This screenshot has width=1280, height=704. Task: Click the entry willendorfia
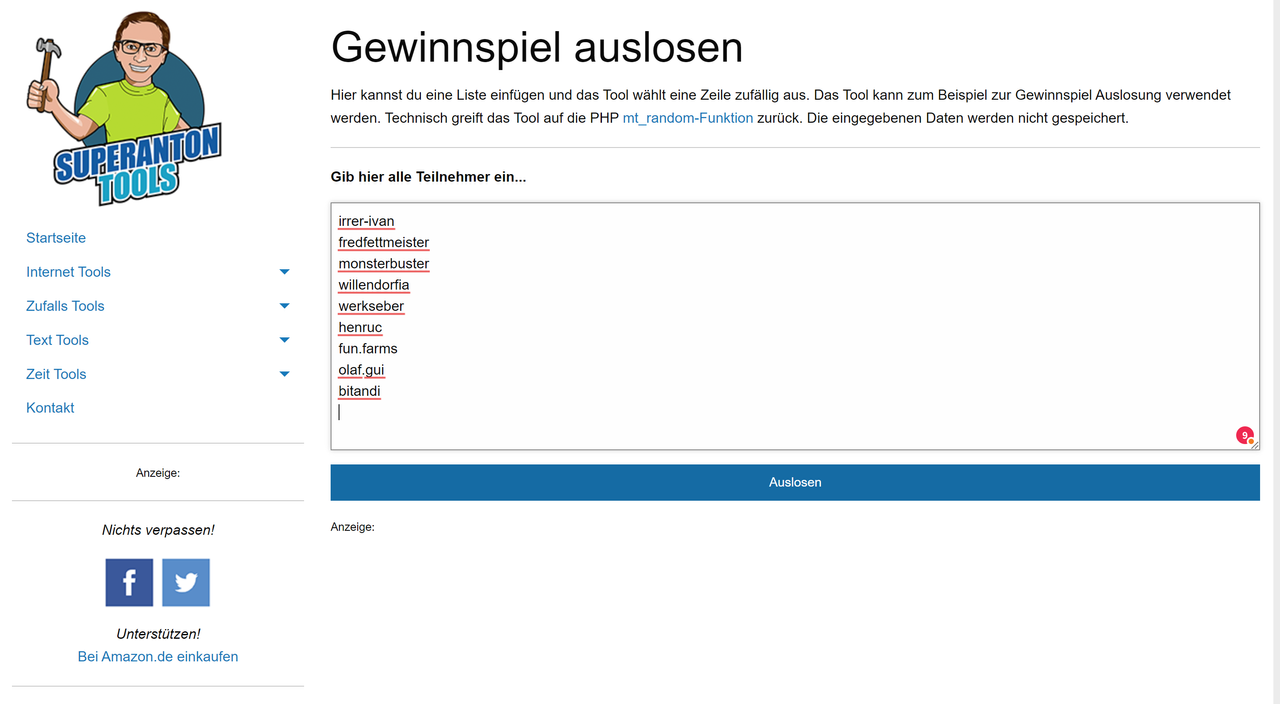(x=374, y=285)
